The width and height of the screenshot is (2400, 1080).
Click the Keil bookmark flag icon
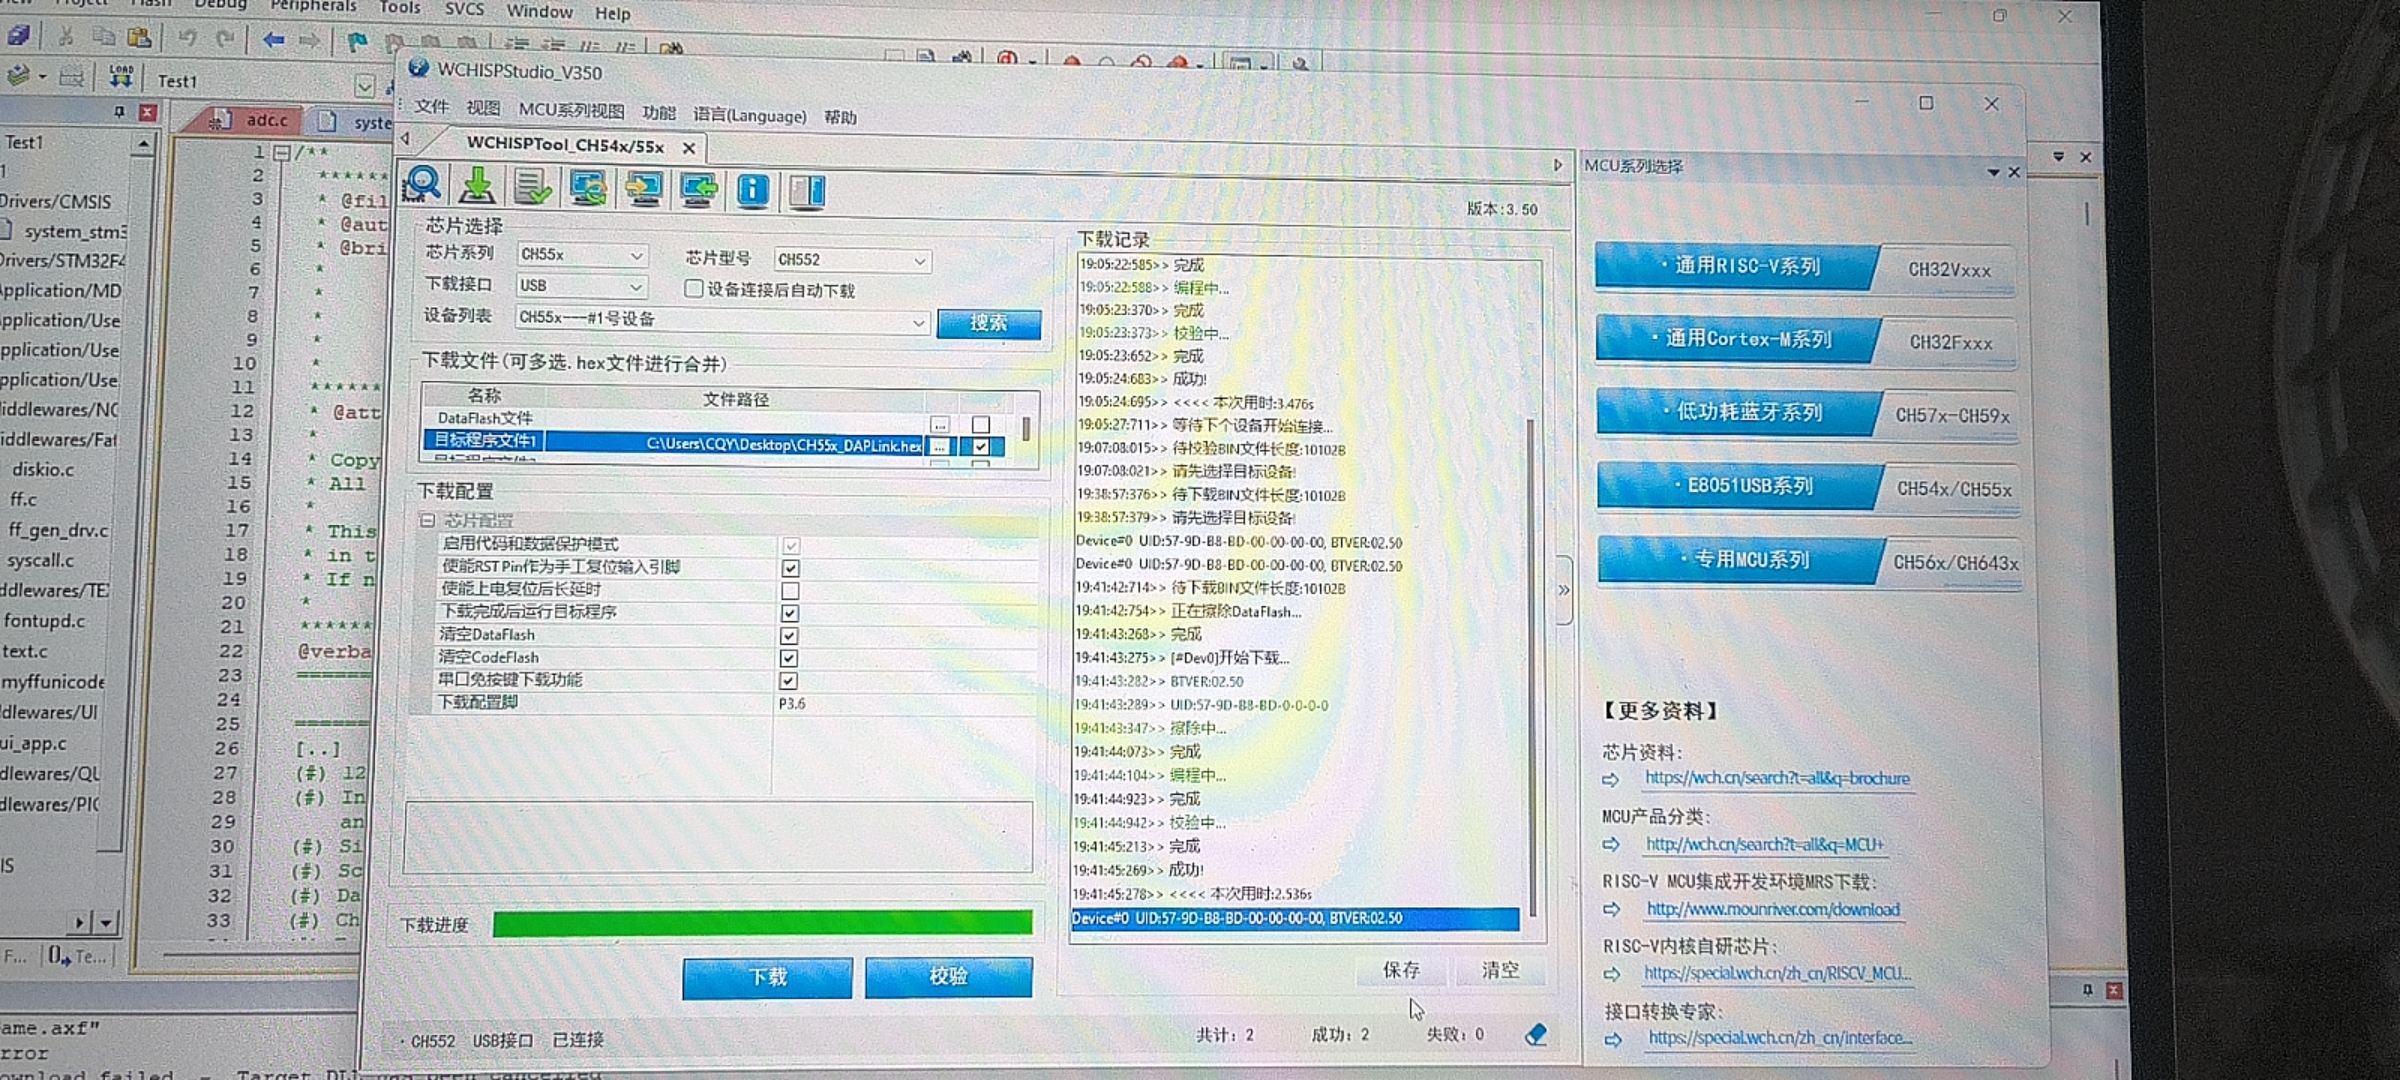[x=356, y=42]
